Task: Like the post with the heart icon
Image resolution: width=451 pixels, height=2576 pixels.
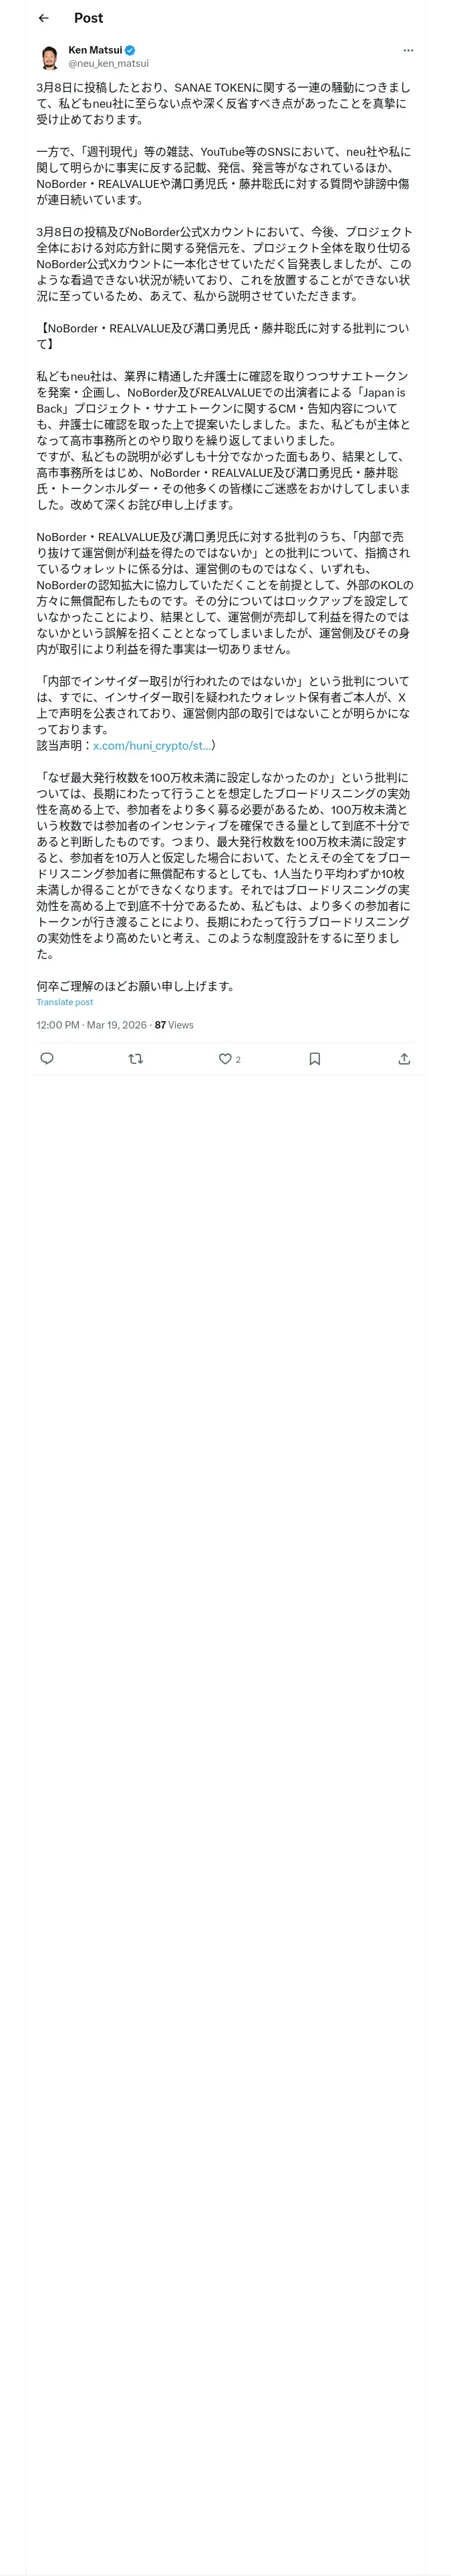Action: 225,1059
